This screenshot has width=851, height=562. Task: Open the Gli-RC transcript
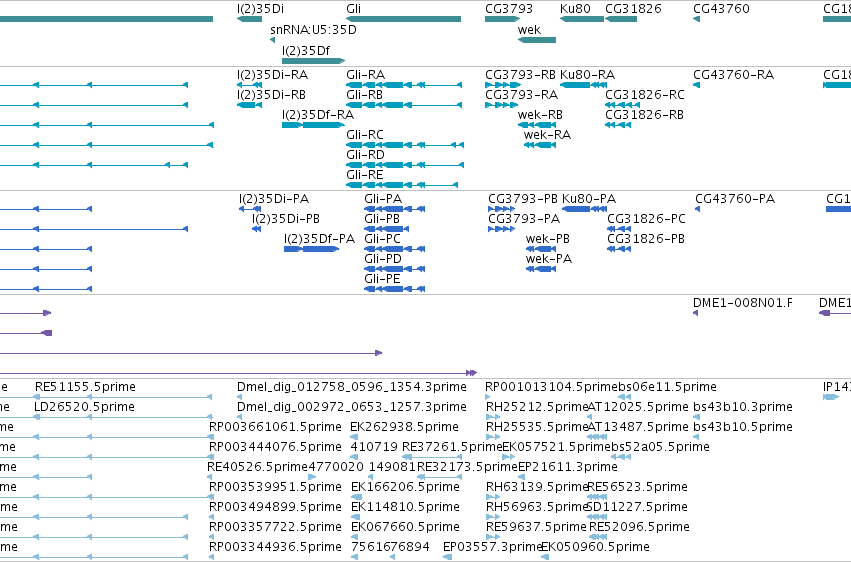[x=405, y=145]
